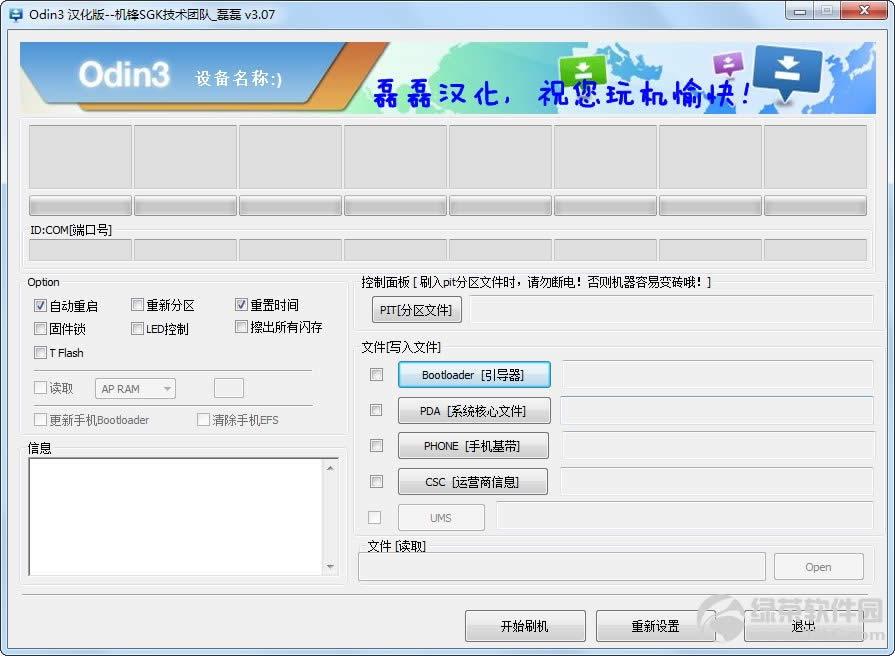Screen dimensions: 895x656
Task: Click the CSC [运营商信息] button
Action: [473, 482]
